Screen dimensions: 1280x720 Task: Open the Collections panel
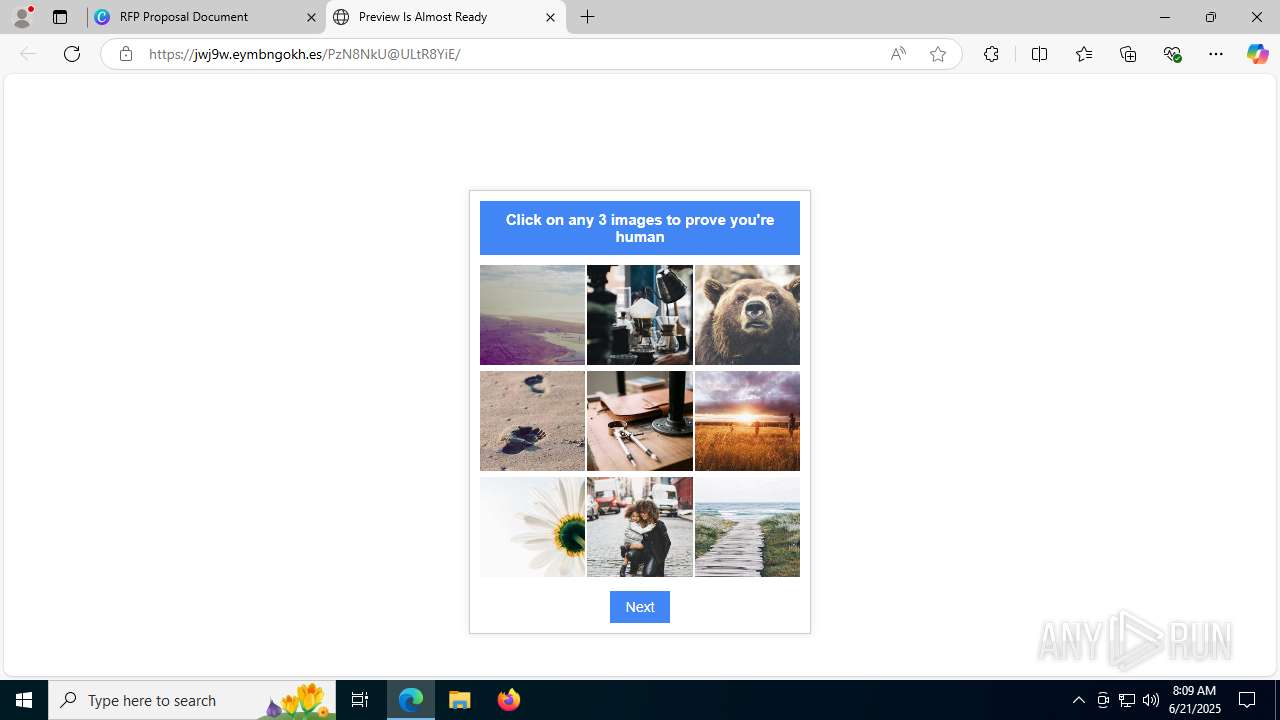click(1128, 54)
